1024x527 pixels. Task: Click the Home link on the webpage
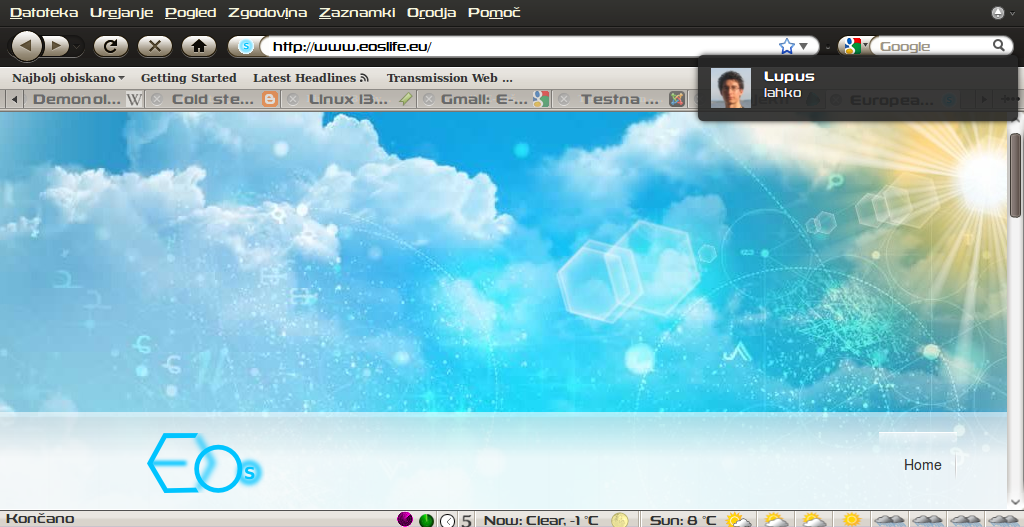(922, 465)
